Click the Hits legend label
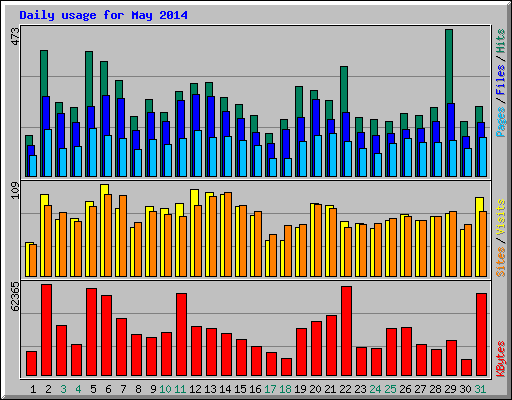512x400 pixels. pos(501,41)
